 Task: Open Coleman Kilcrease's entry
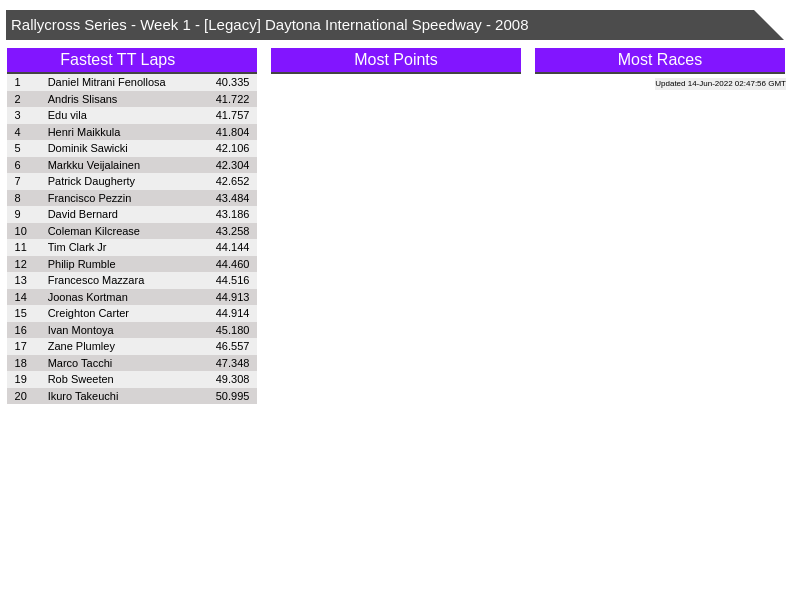click(93, 231)
